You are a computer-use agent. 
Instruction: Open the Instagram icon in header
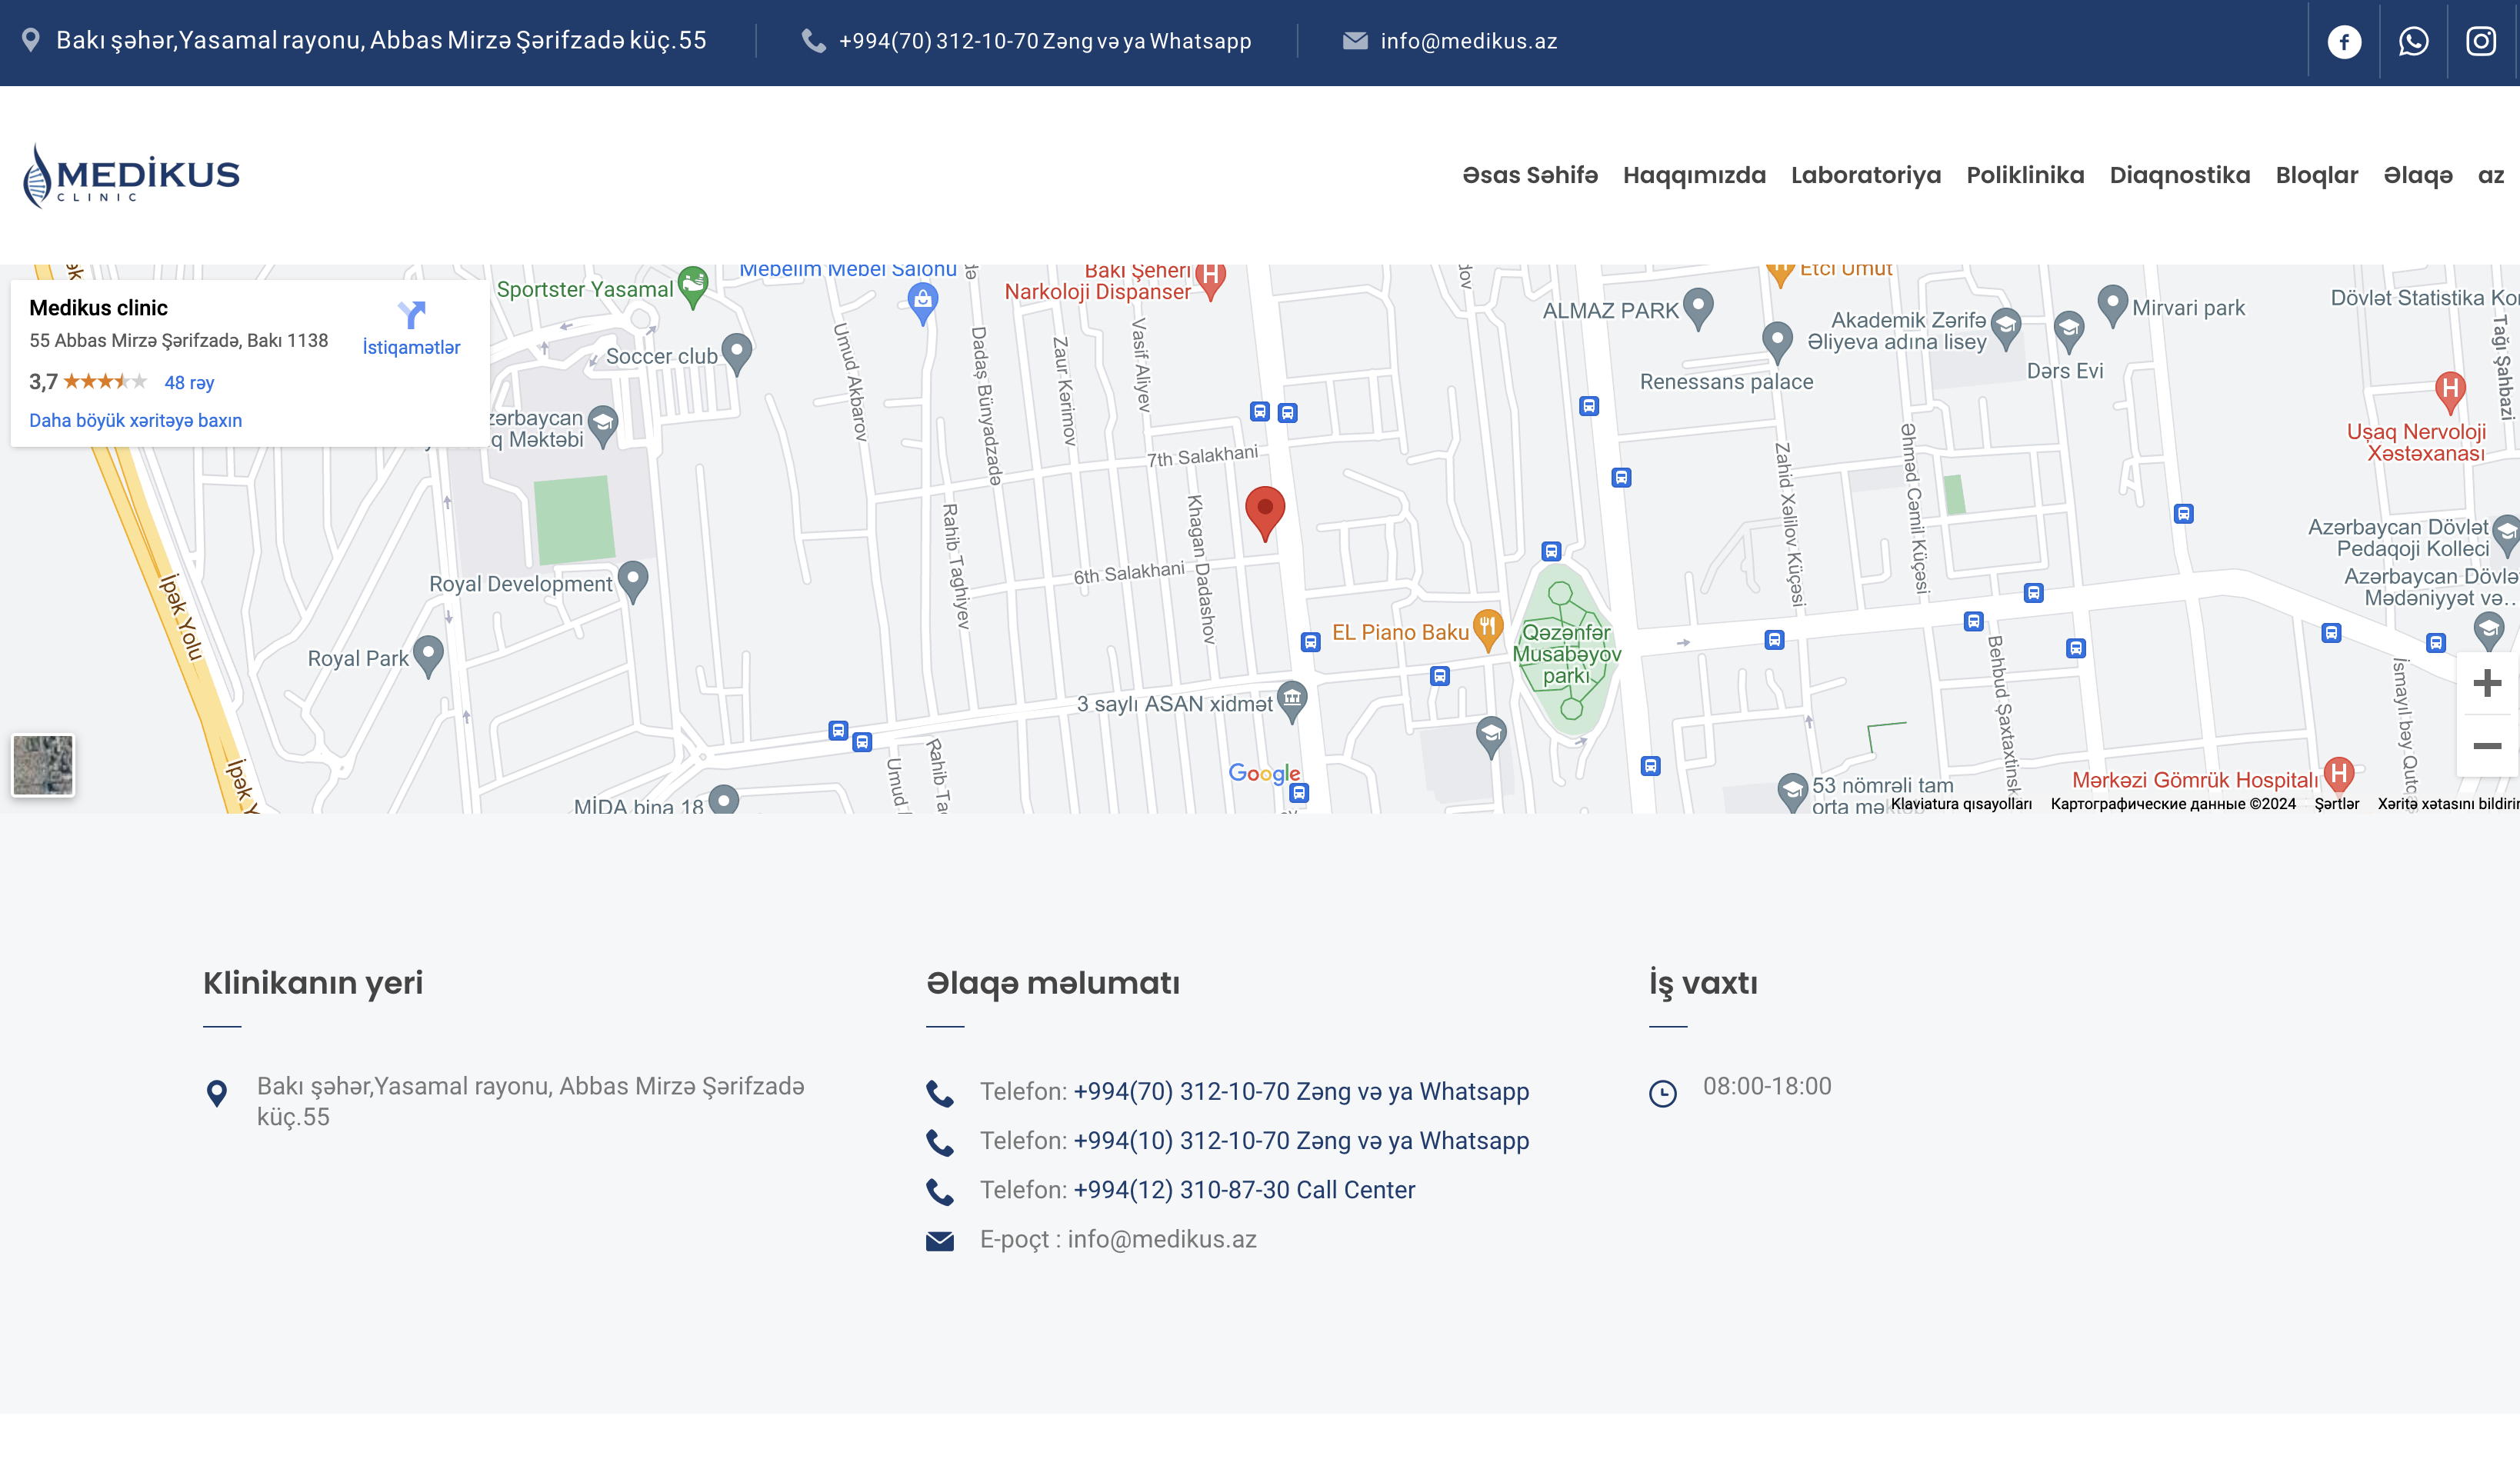click(2481, 41)
